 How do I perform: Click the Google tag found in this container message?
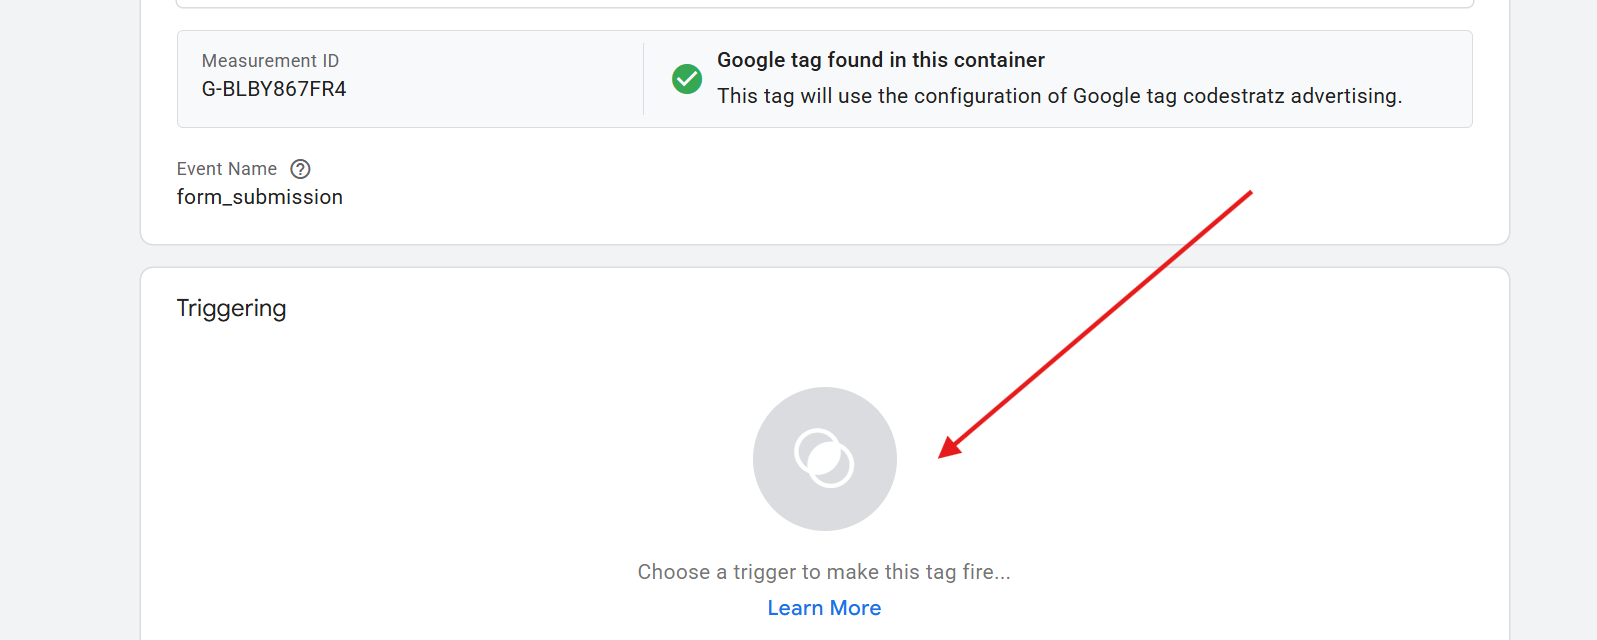pyautogui.click(x=880, y=60)
